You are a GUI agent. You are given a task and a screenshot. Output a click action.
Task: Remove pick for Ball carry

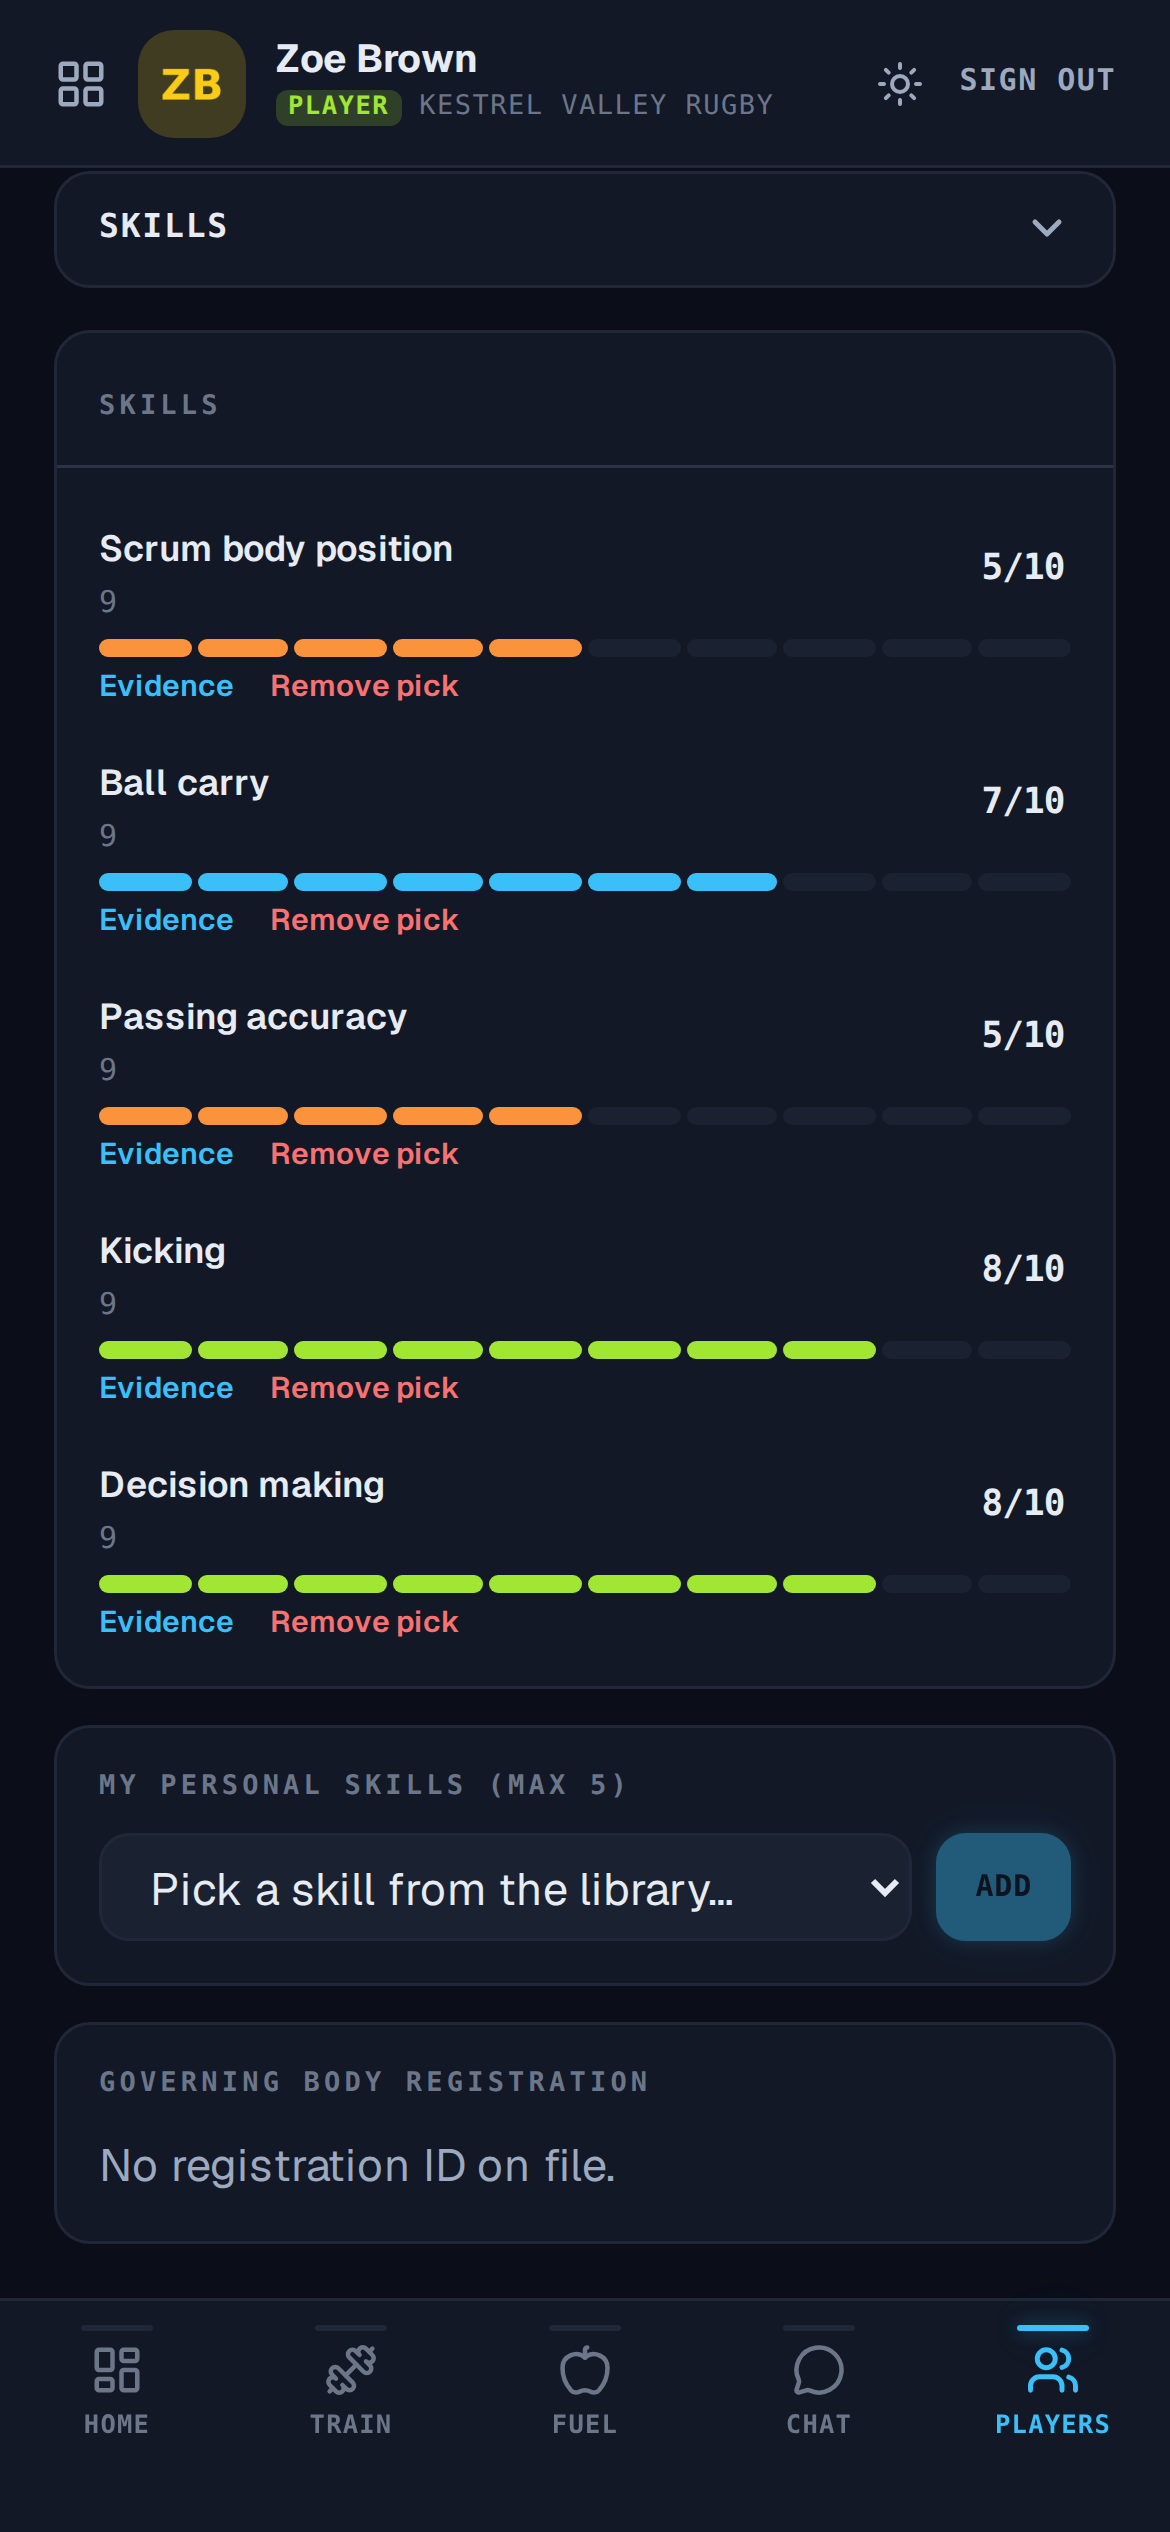point(364,920)
